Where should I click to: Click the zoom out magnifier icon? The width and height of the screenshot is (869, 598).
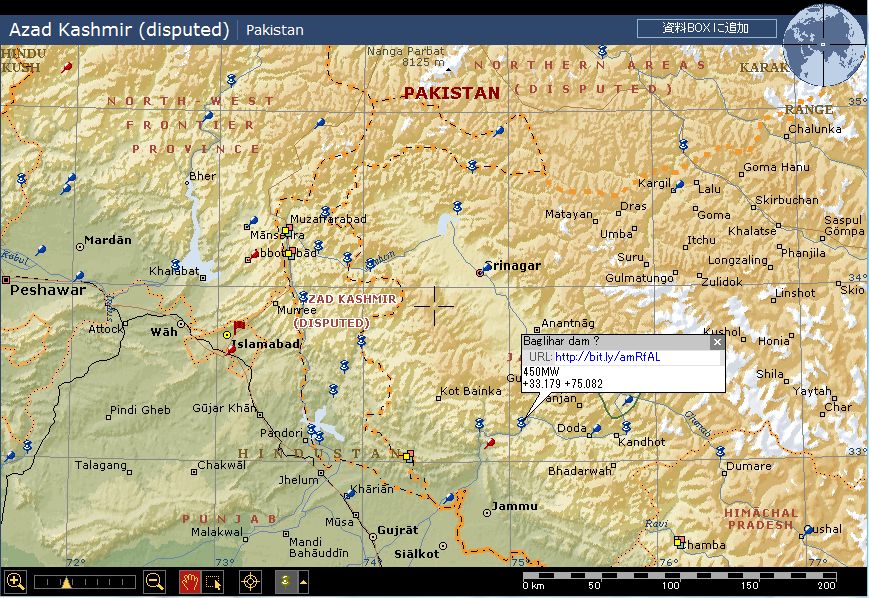(154, 581)
